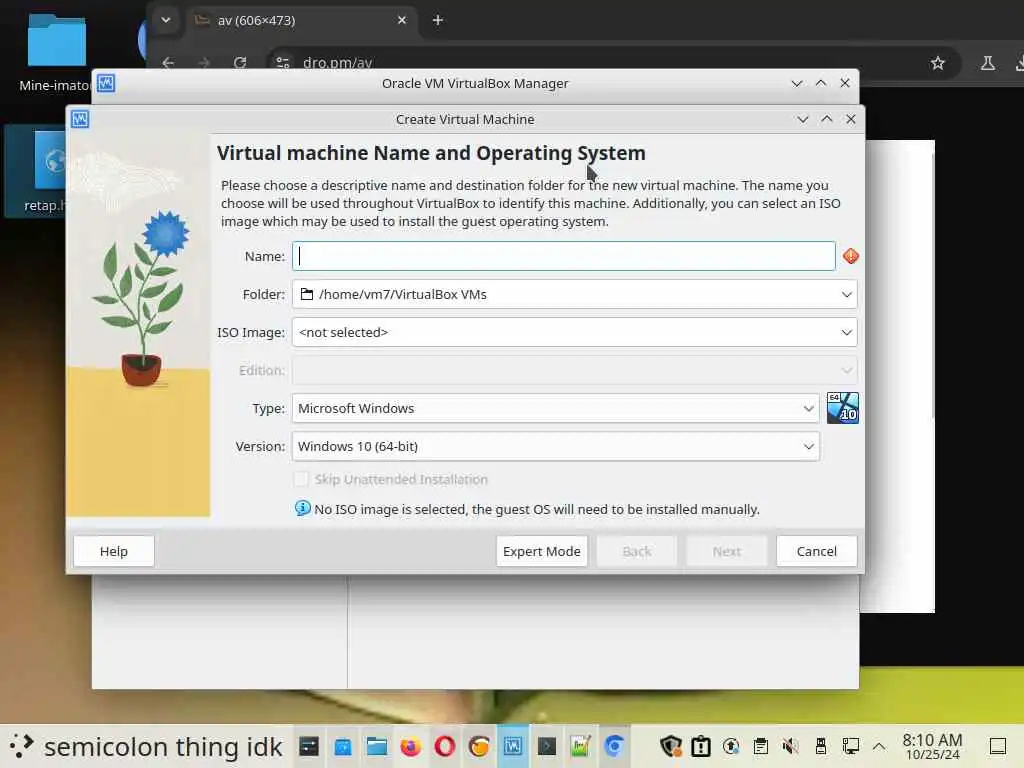Open the application launcher menu

pyautogui.click(x=21, y=746)
